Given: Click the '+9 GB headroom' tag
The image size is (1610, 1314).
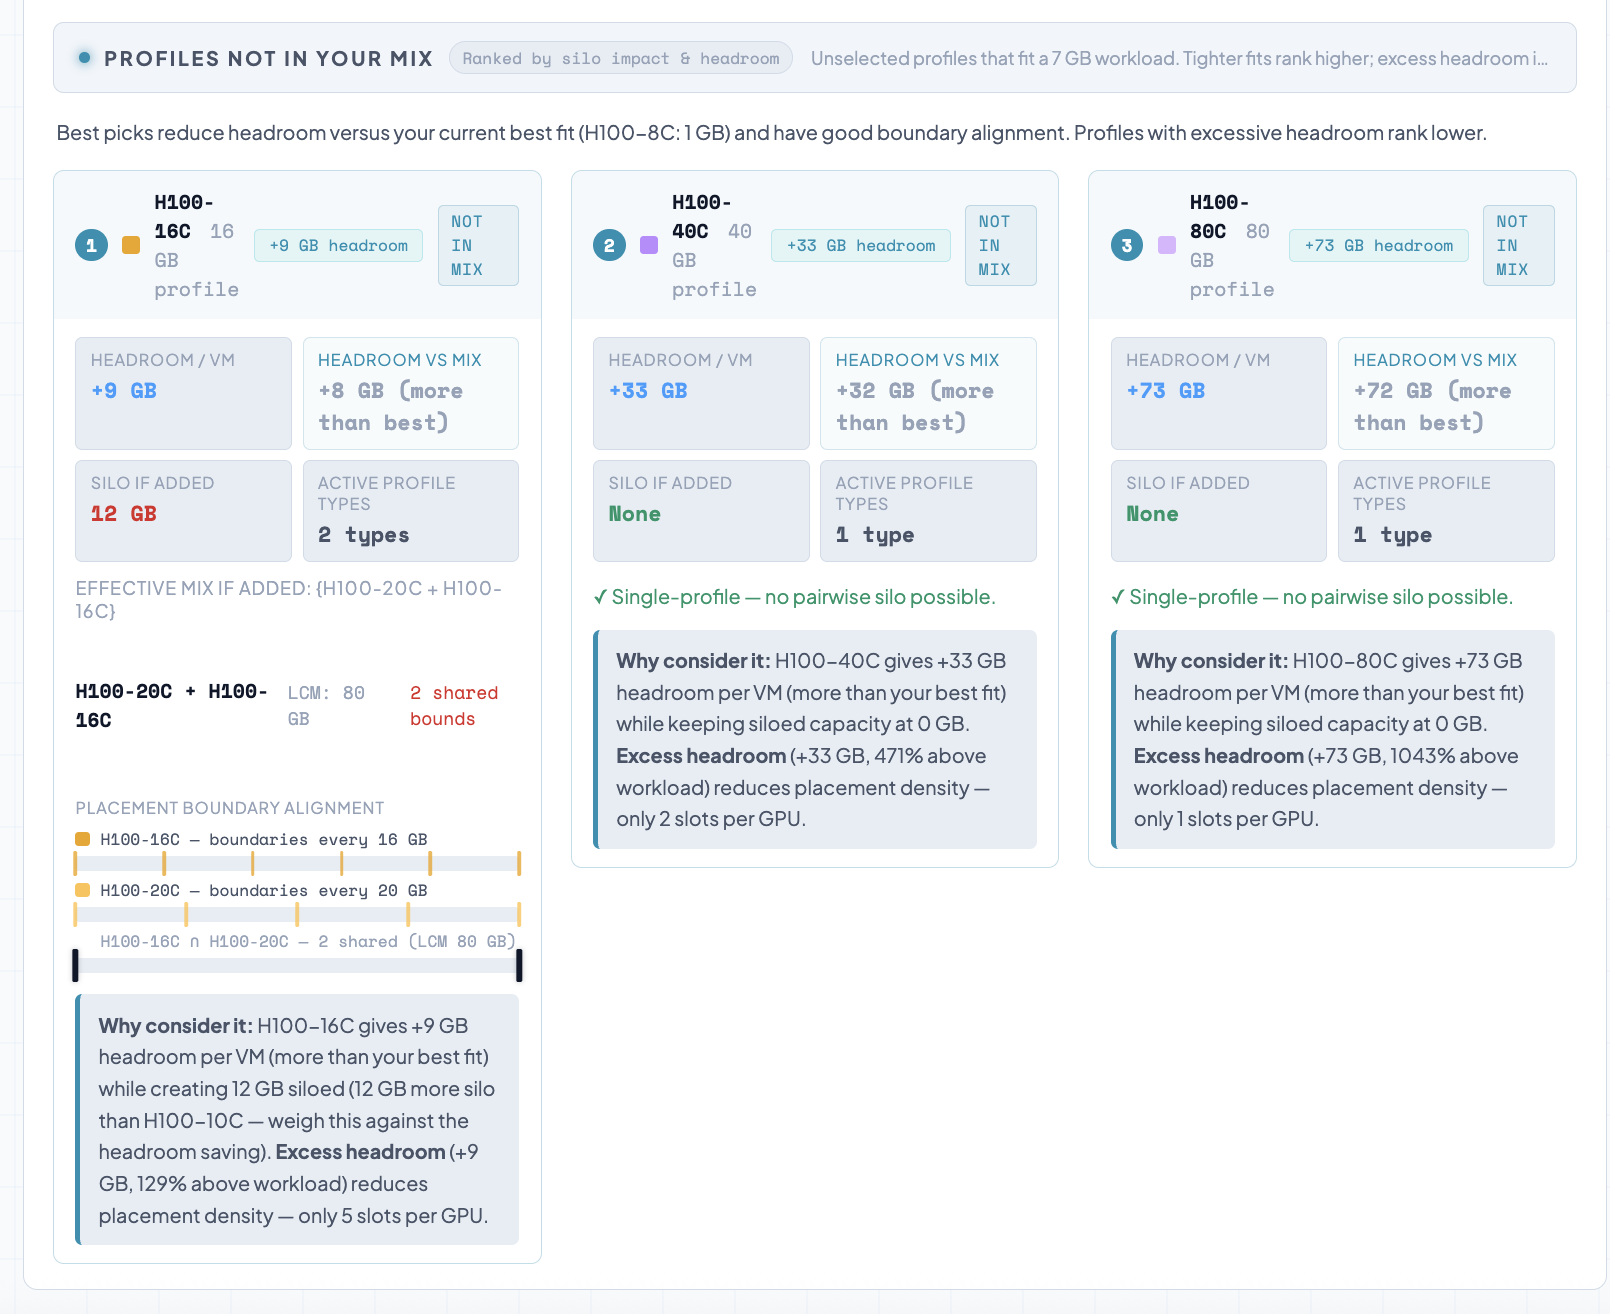Looking at the screenshot, I should pos(338,245).
